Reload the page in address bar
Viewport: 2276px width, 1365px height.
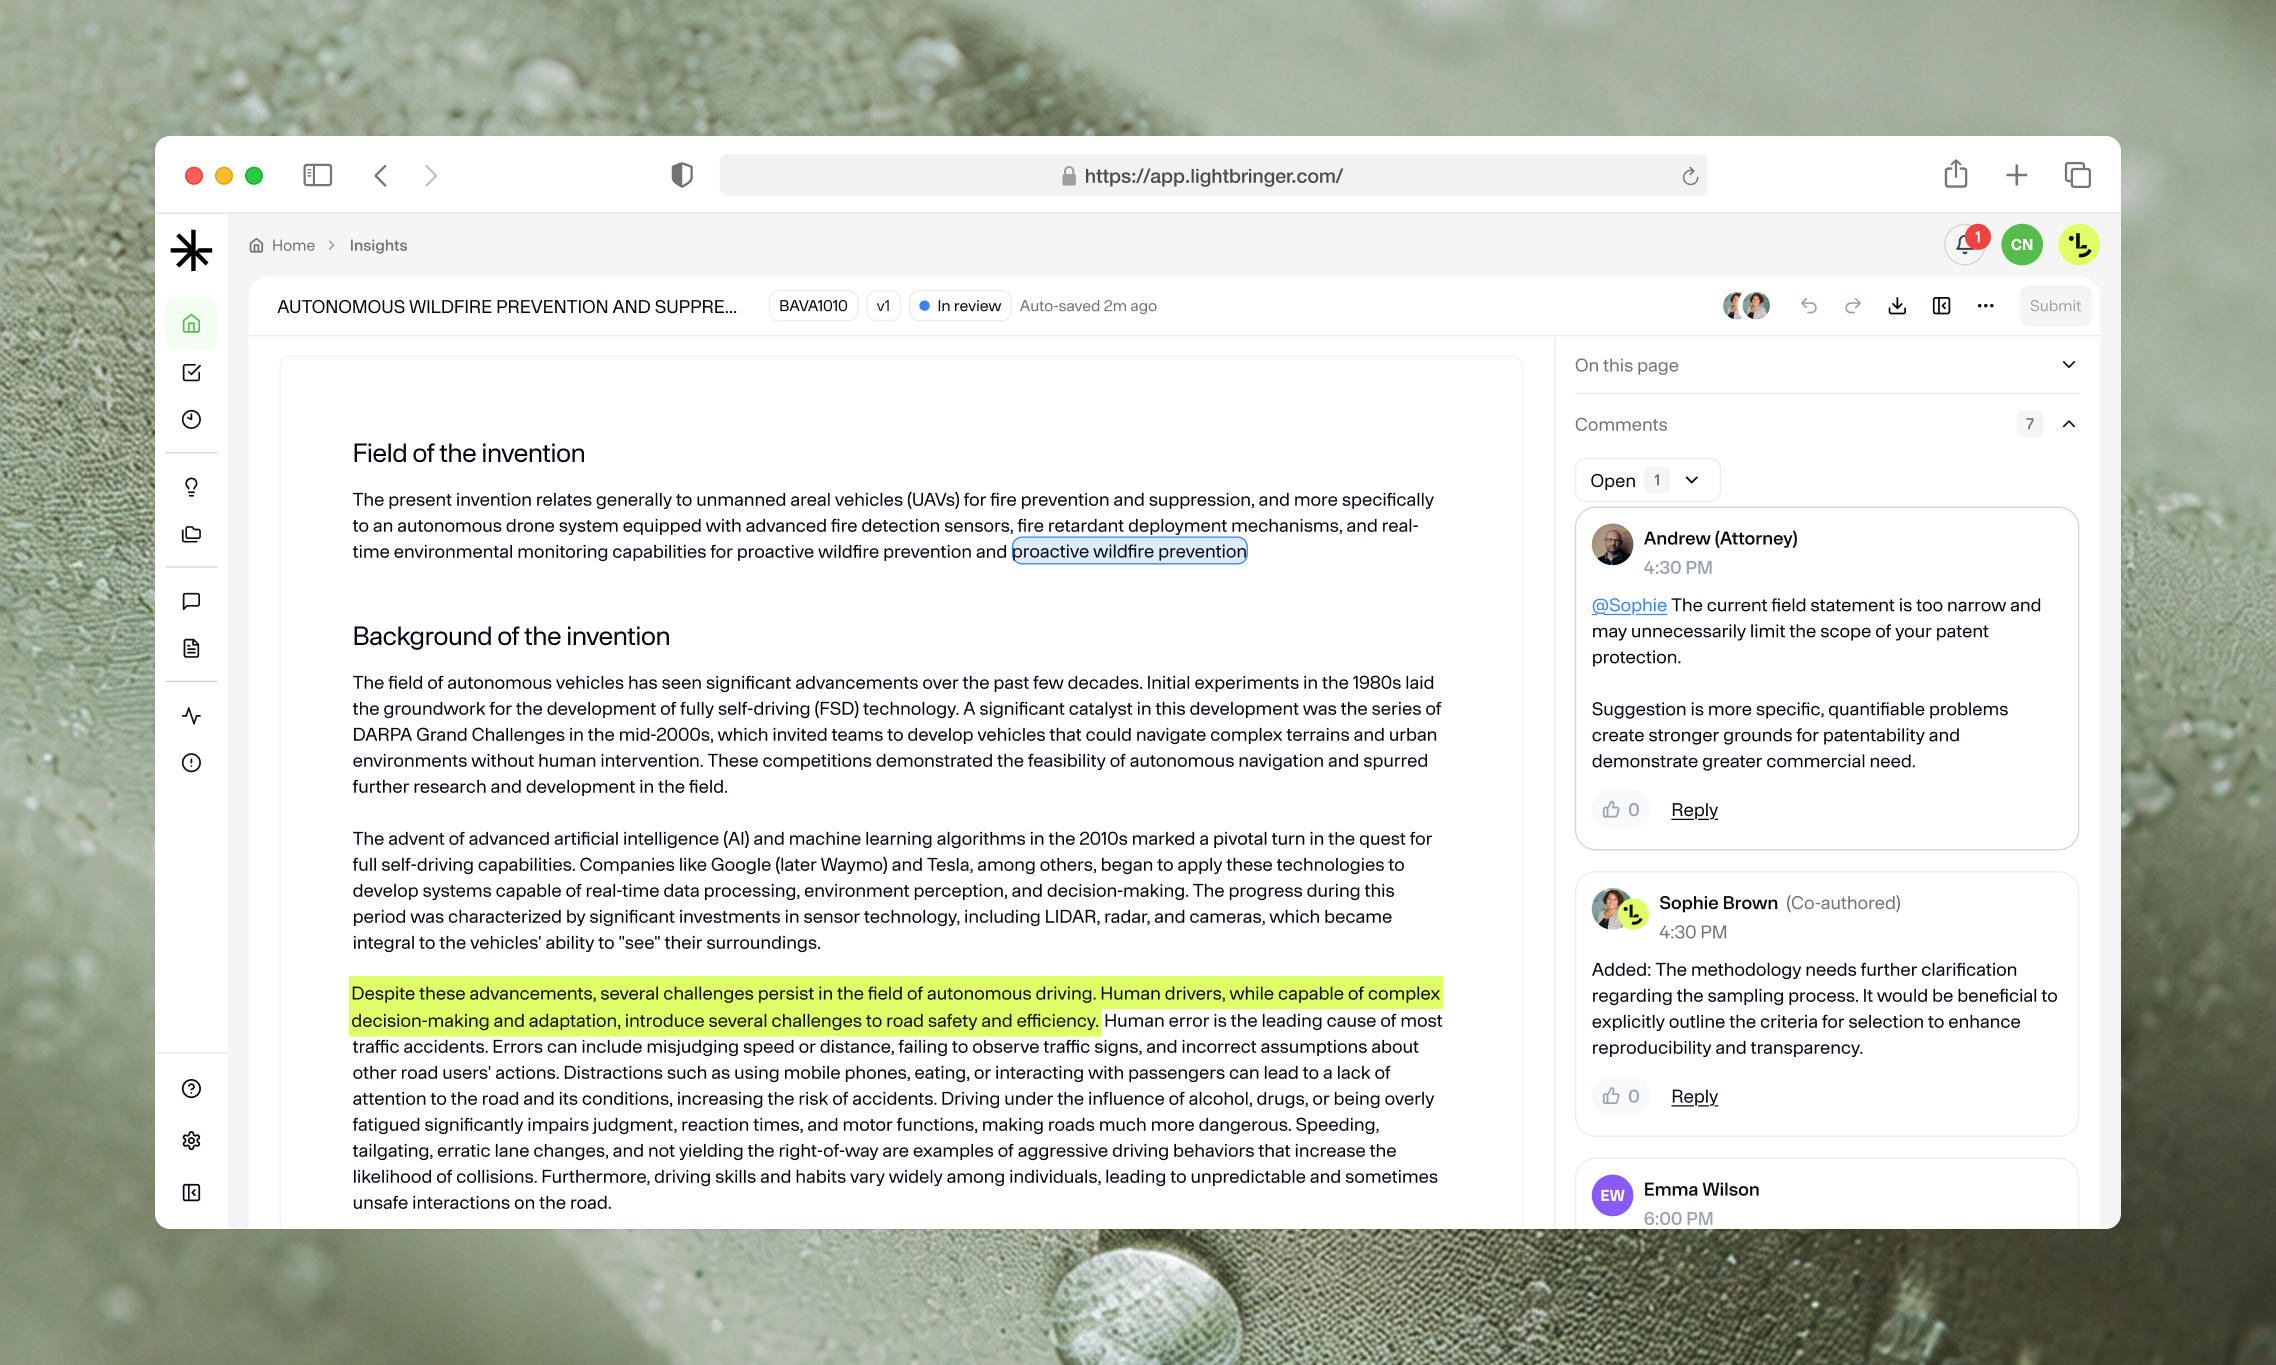click(1690, 176)
